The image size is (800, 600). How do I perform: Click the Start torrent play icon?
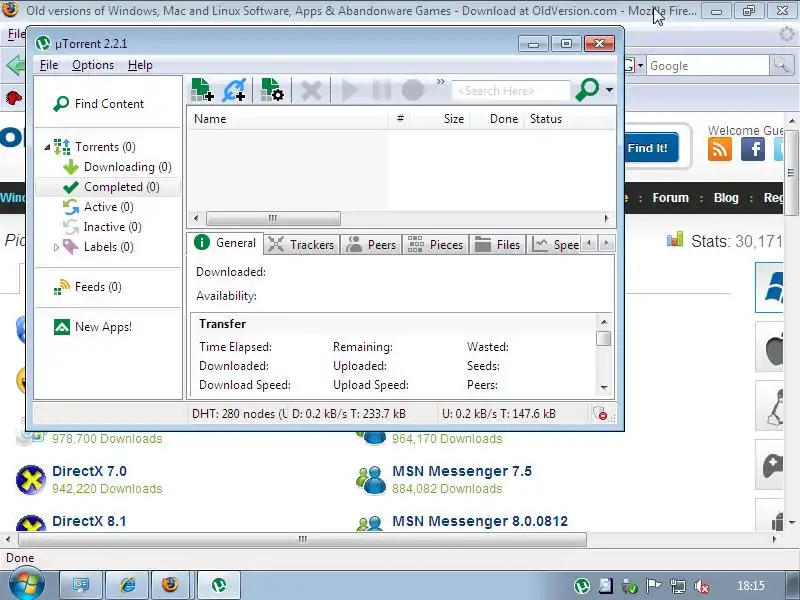click(349, 91)
